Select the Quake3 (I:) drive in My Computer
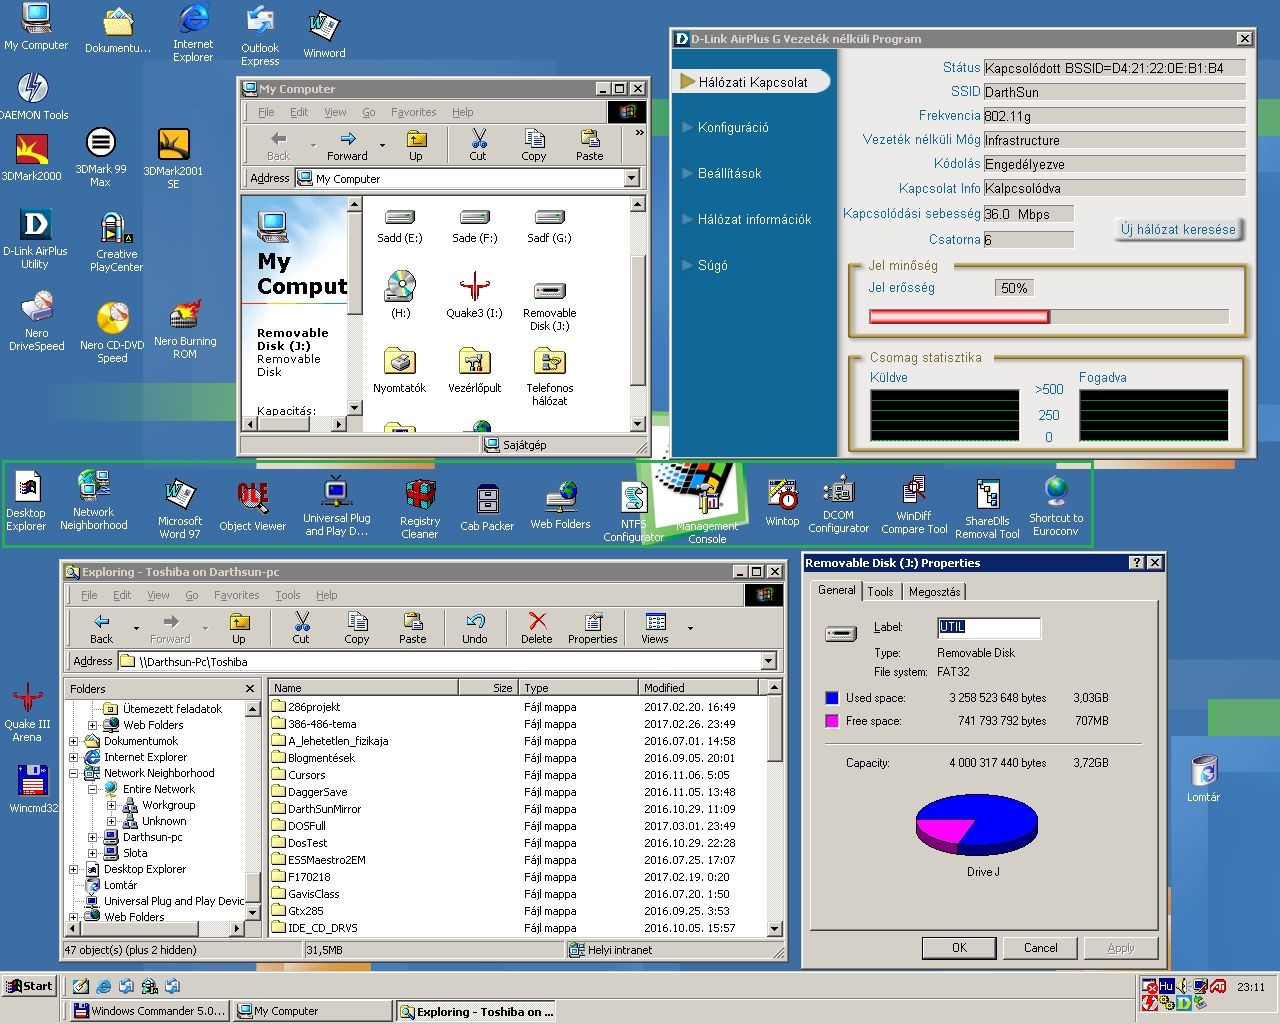The width and height of the screenshot is (1280, 1024). click(x=474, y=296)
